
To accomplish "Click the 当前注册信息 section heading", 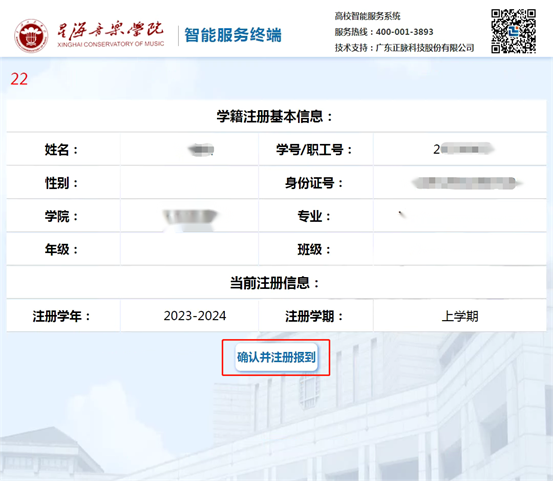I will [x=276, y=282].
